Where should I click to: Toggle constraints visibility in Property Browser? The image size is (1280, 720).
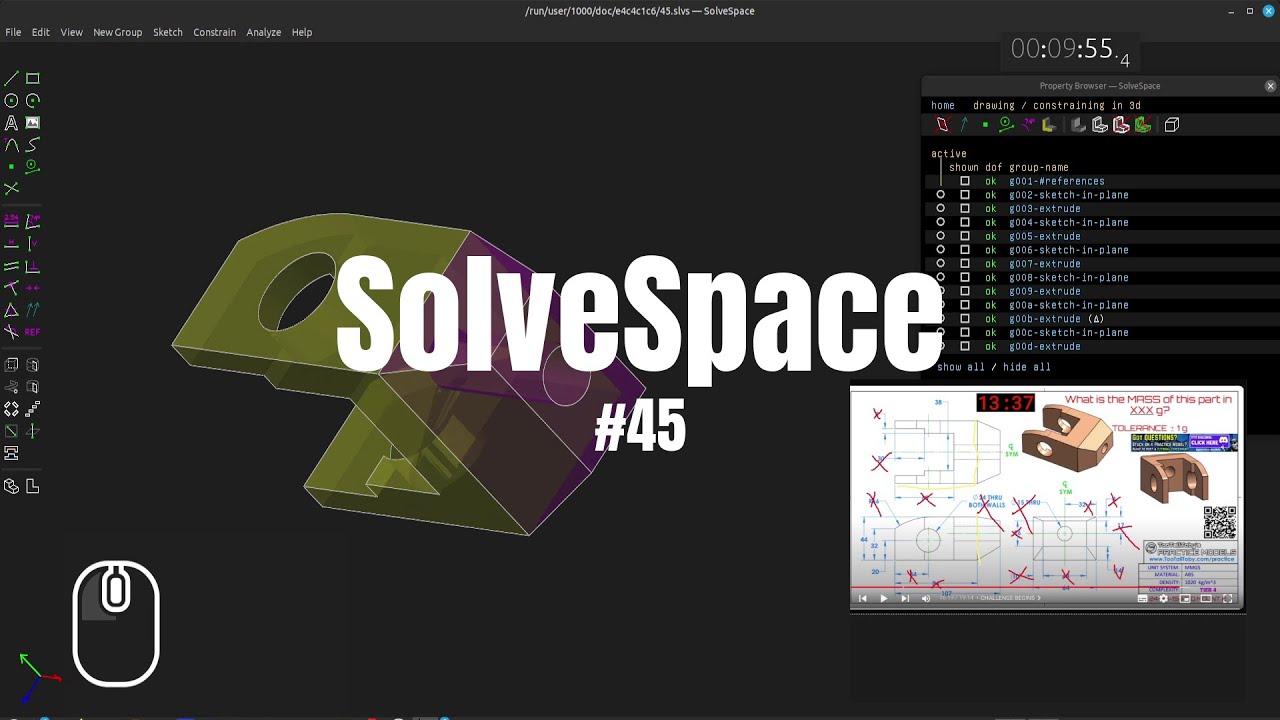[x=1028, y=125]
